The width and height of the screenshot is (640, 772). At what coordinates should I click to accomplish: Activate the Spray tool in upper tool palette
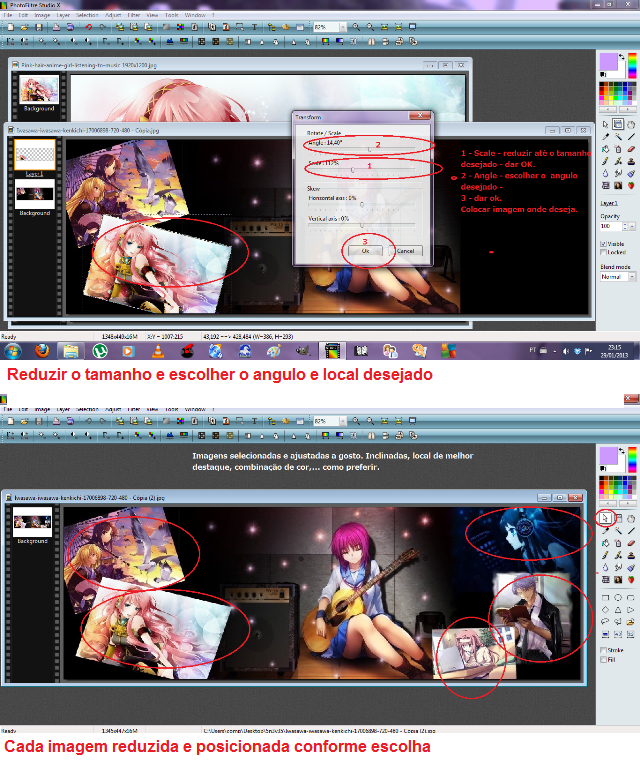point(618,149)
